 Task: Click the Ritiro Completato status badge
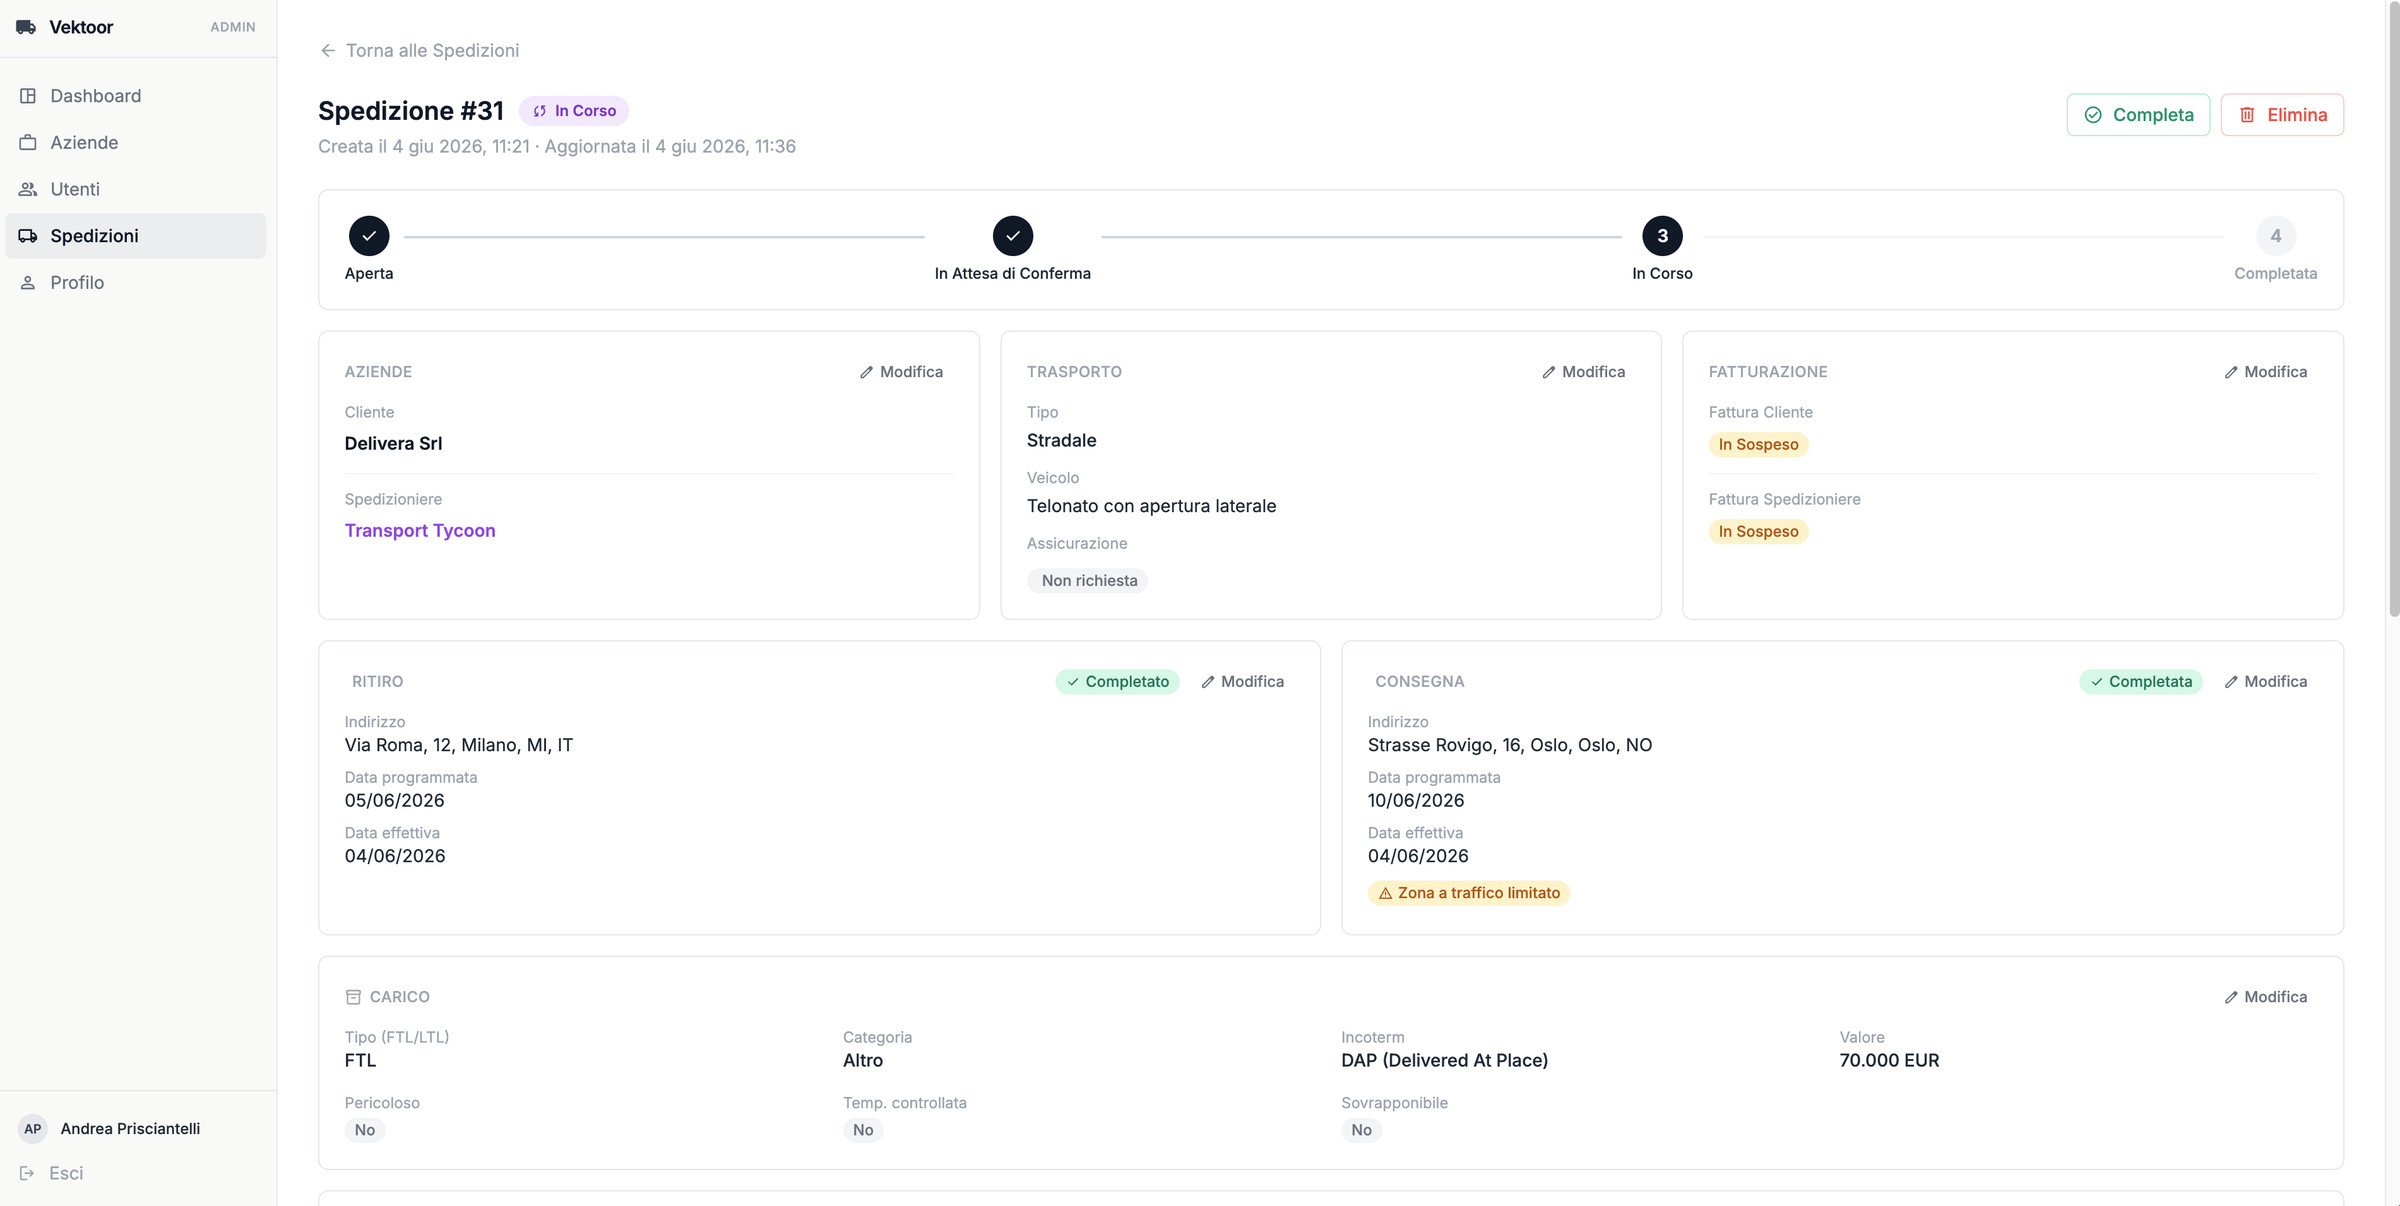coord(1117,682)
